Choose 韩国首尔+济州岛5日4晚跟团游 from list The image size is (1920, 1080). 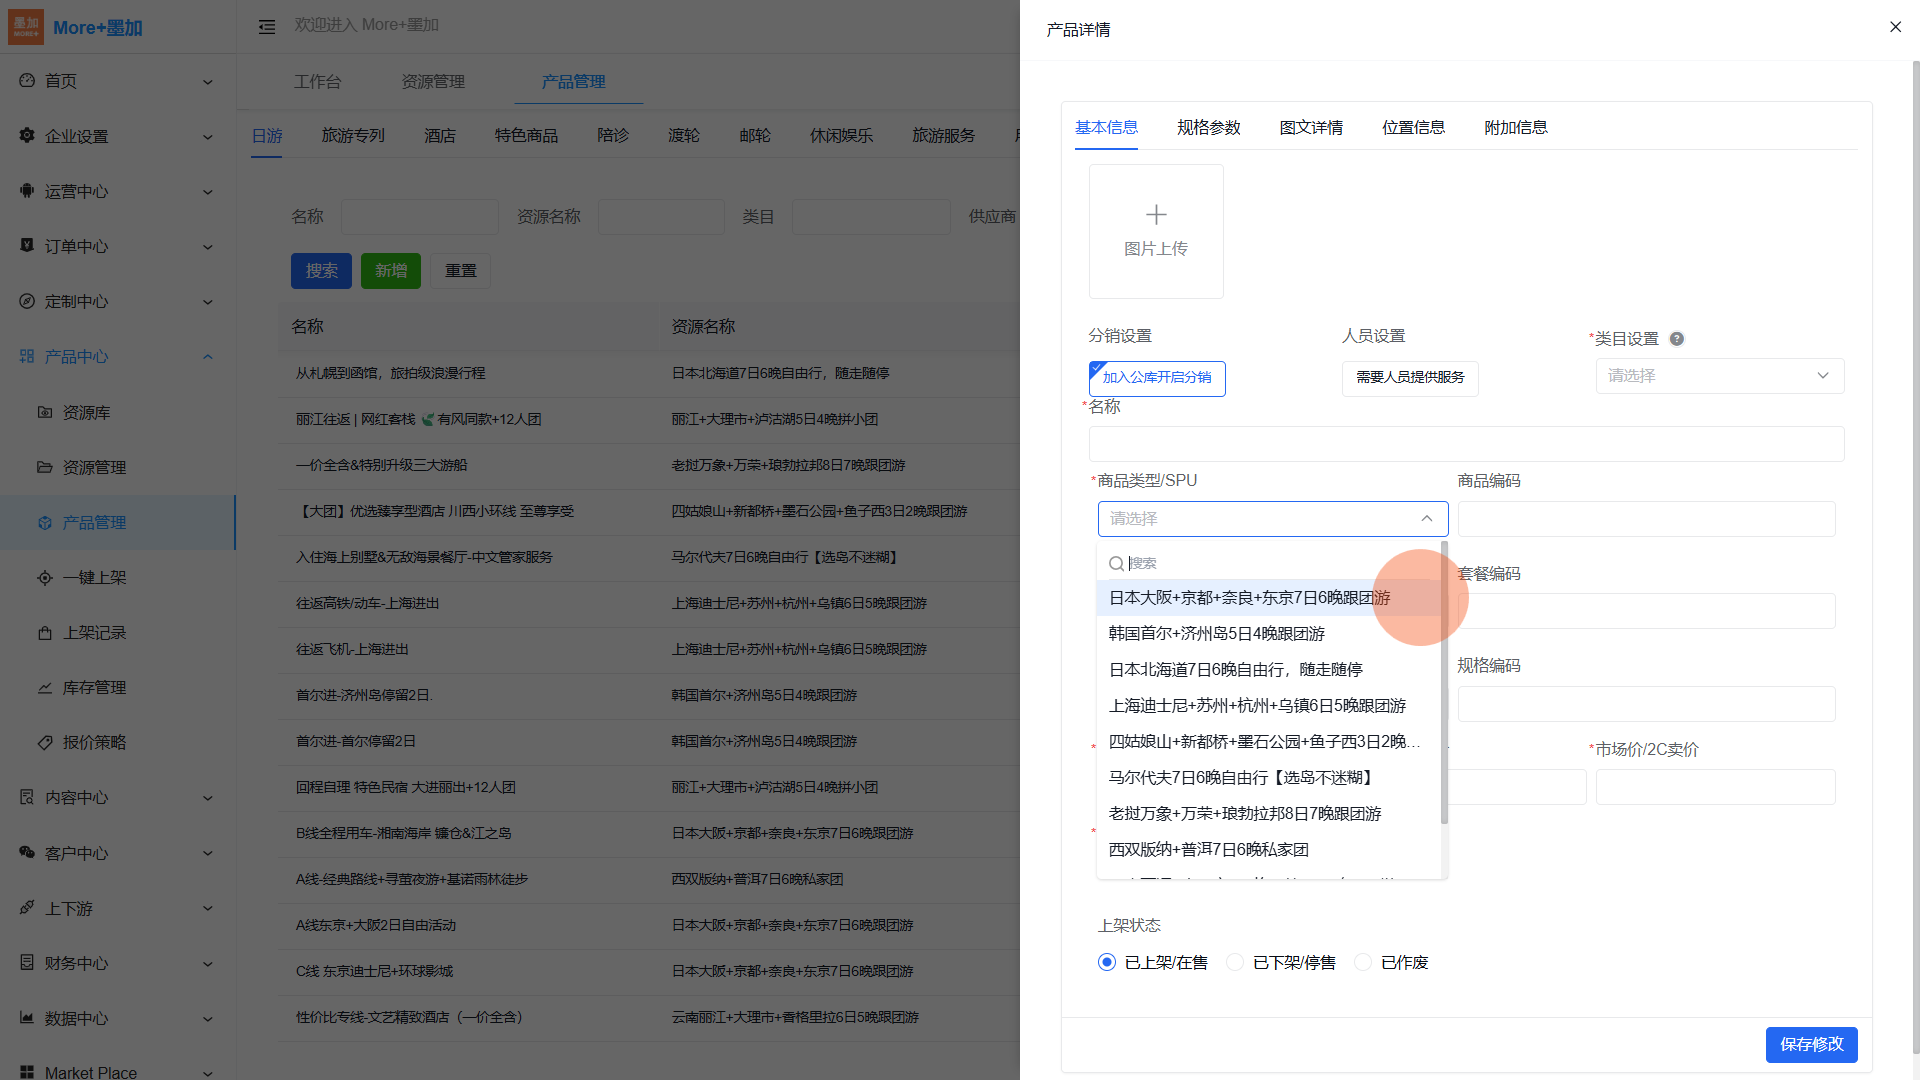click(1216, 634)
